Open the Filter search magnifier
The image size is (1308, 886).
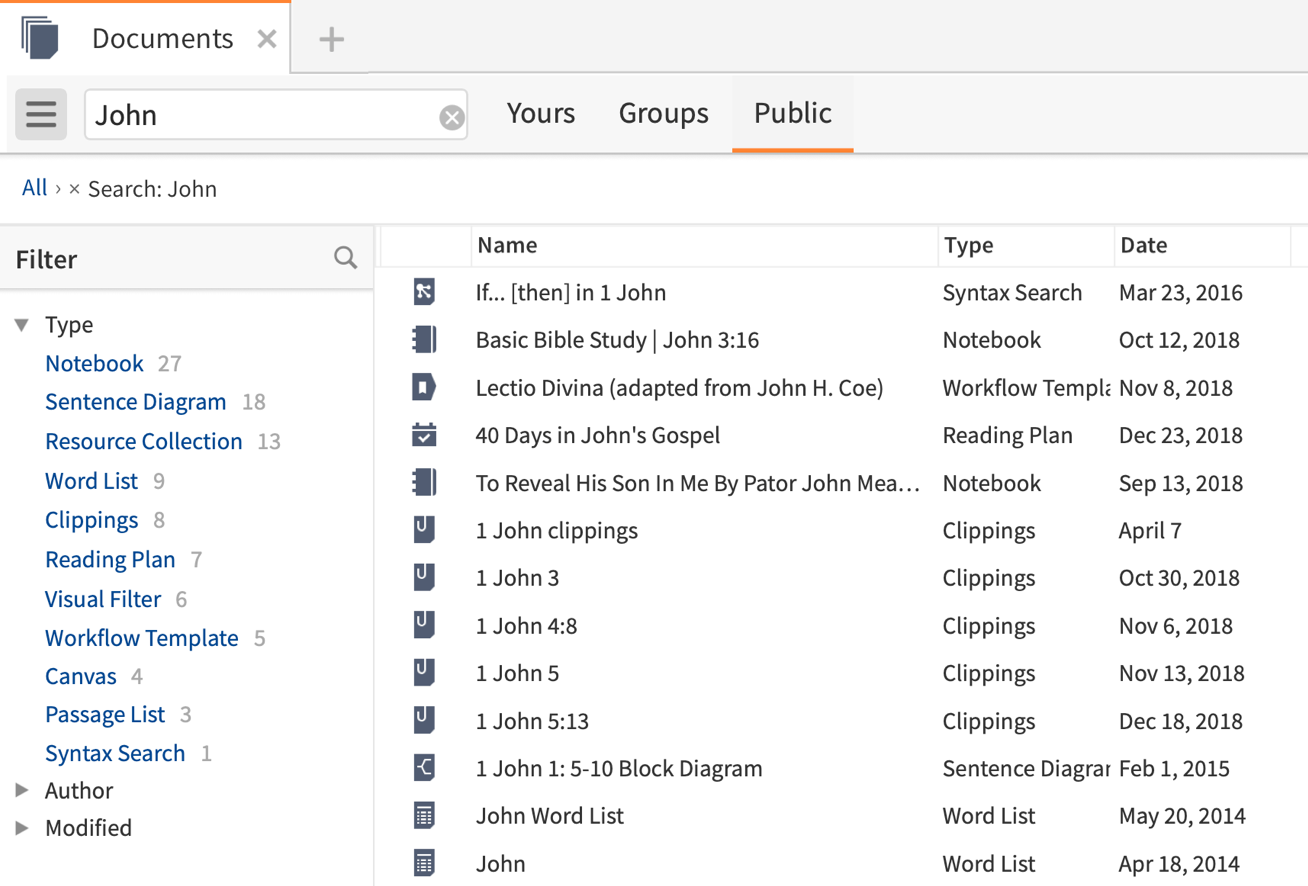(x=344, y=257)
